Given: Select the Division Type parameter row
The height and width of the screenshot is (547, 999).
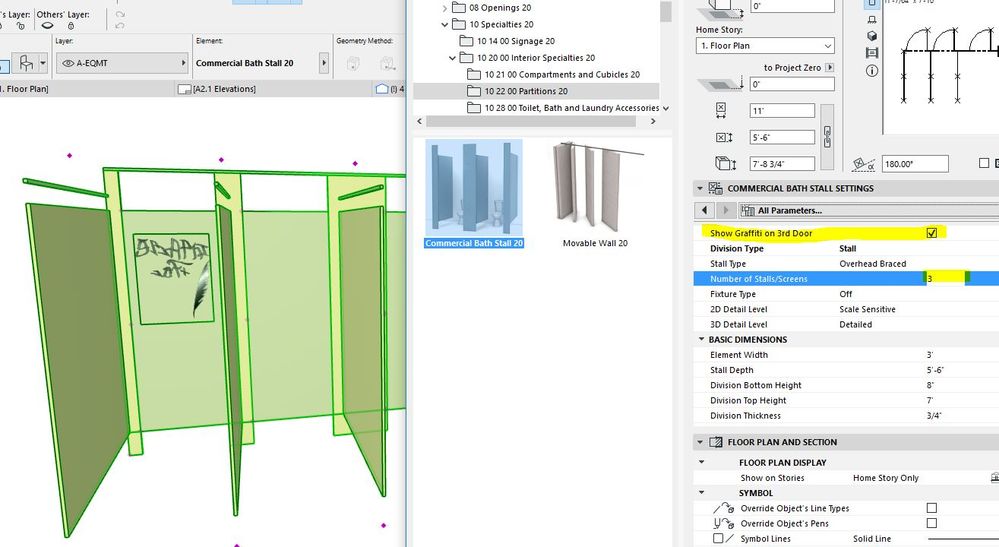Looking at the screenshot, I should 846,248.
